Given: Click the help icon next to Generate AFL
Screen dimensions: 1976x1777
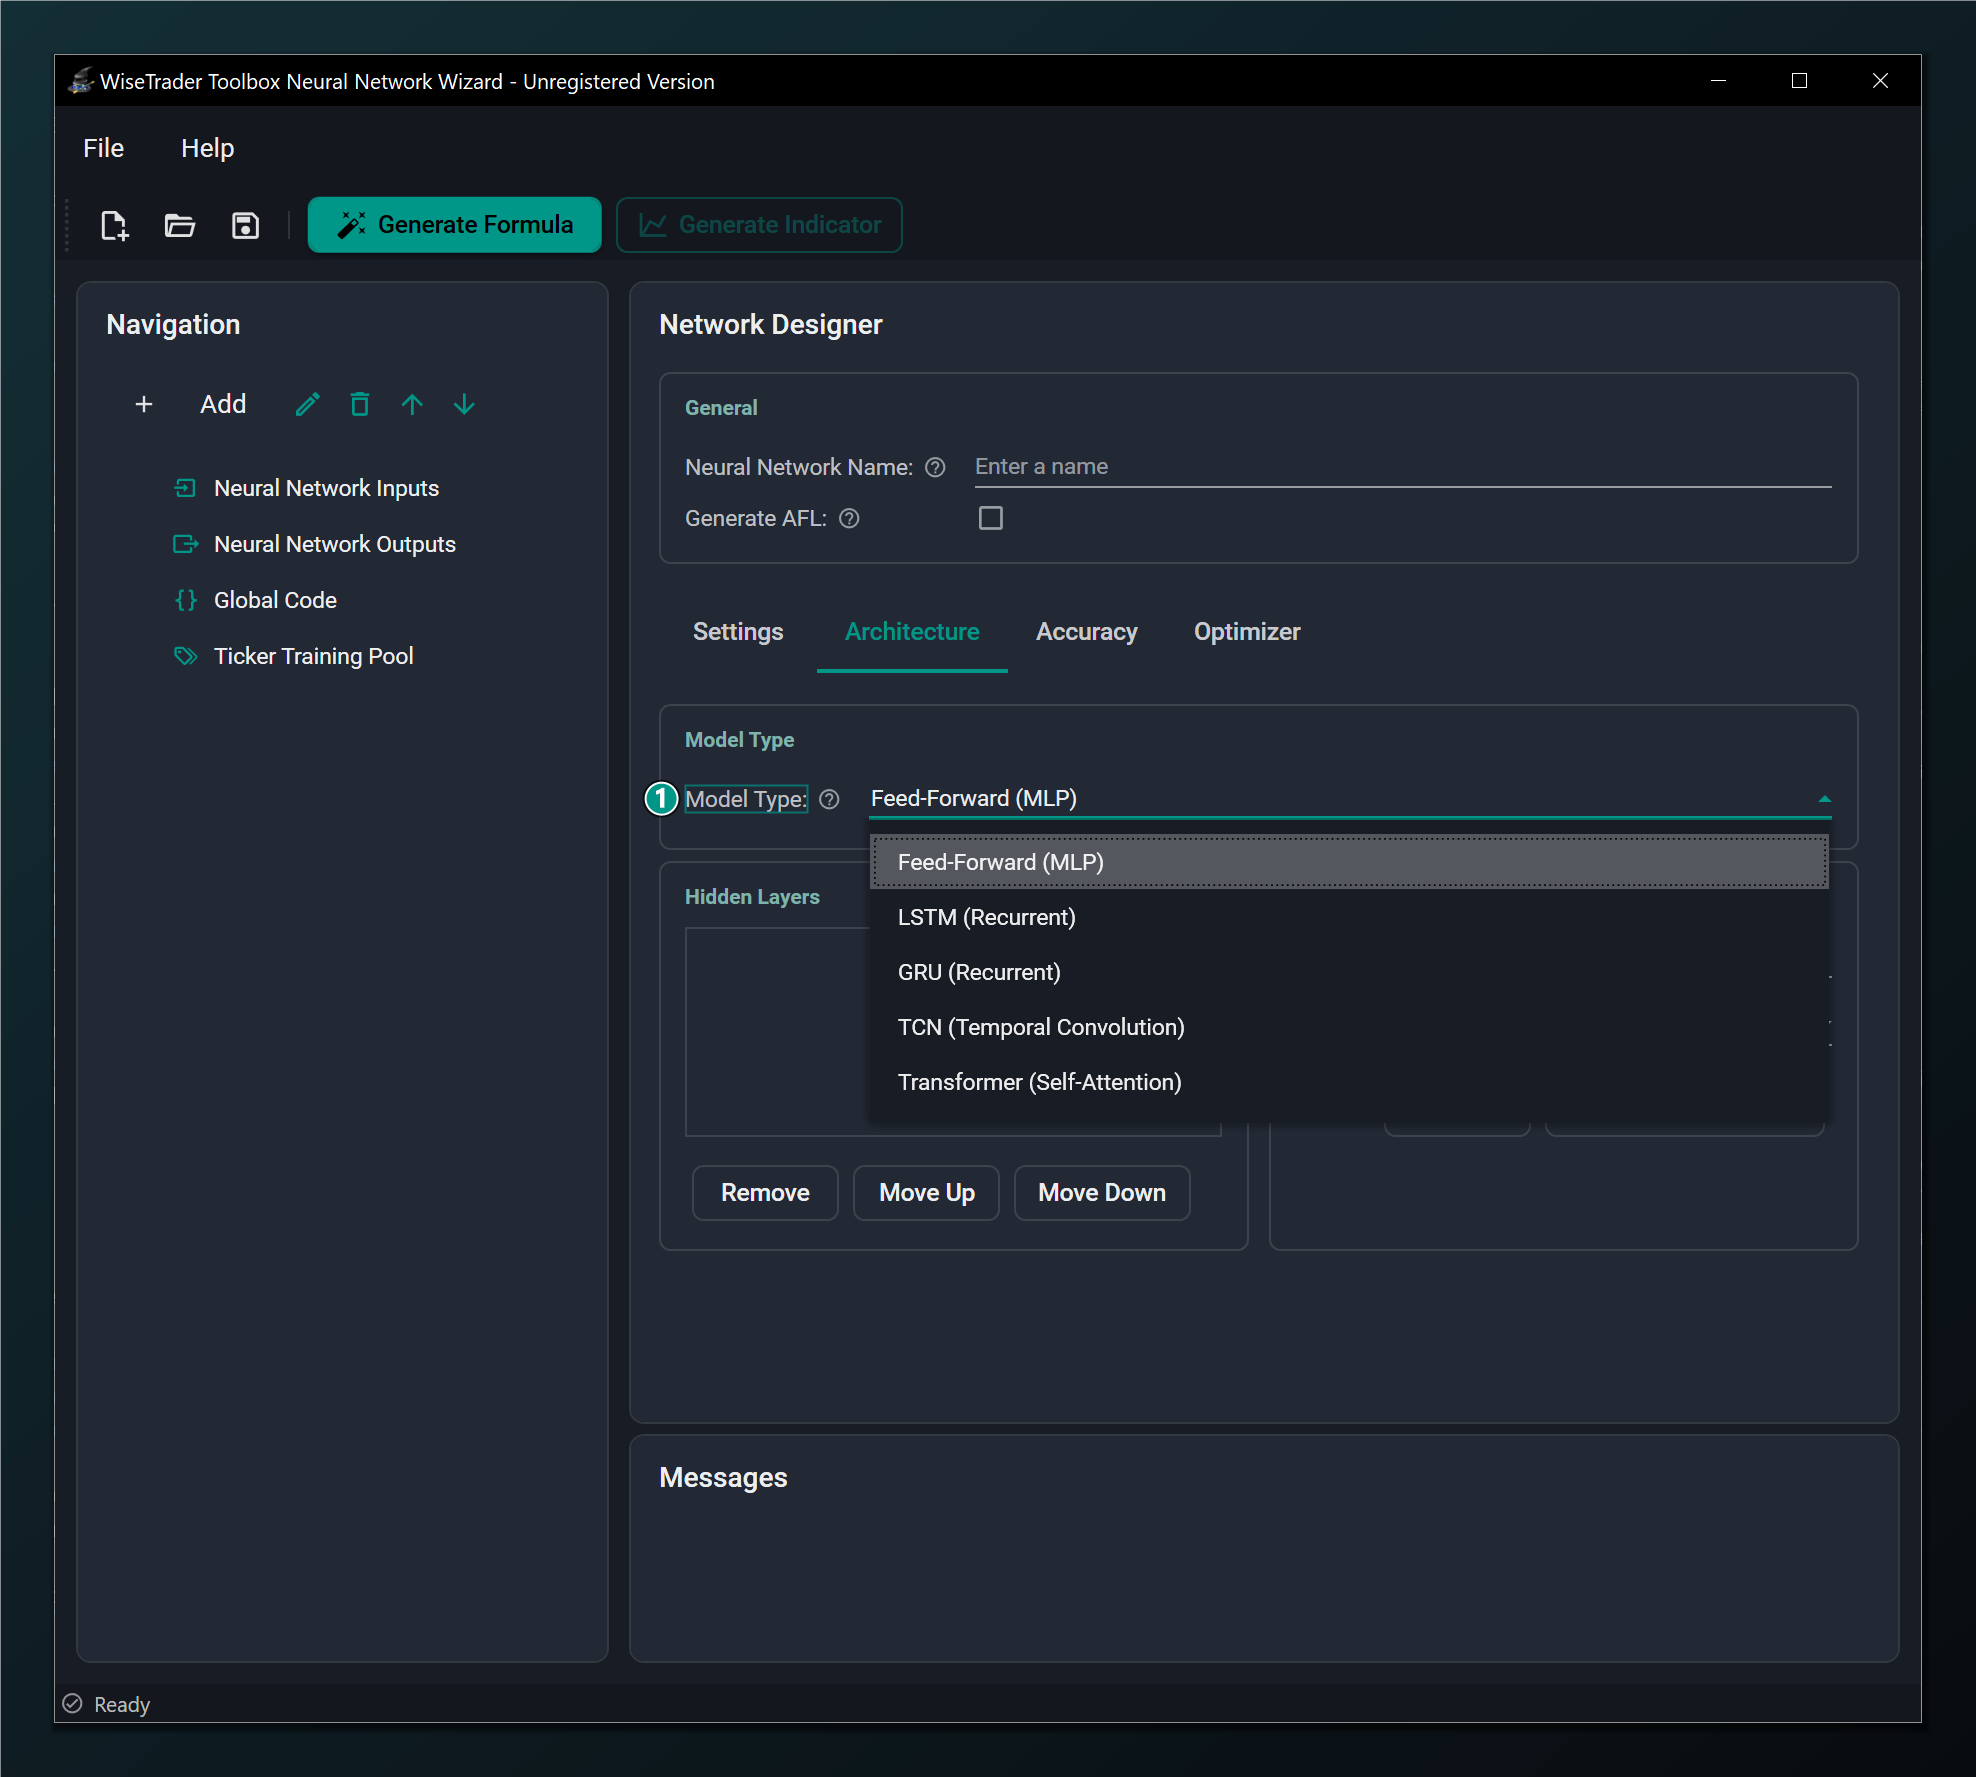Looking at the screenshot, I should (849, 518).
